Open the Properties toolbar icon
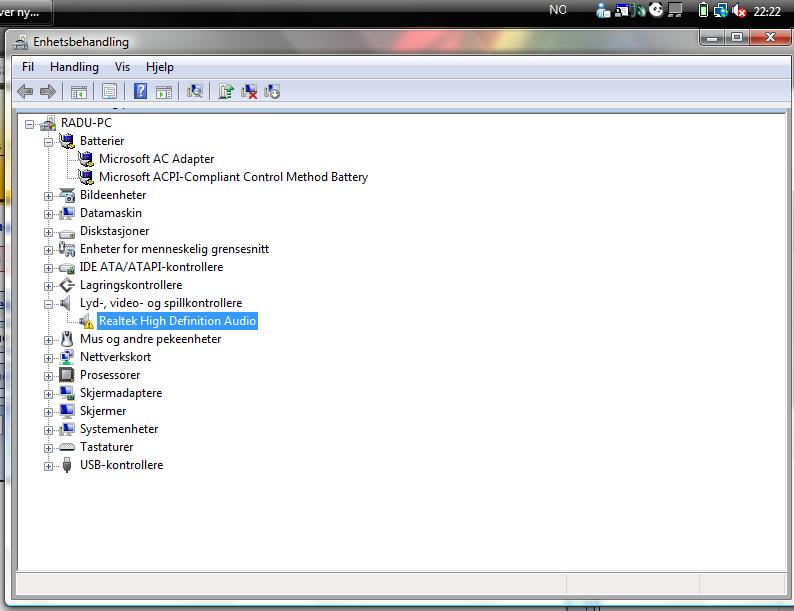The height and width of the screenshot is (611, 794). (x=109, y=92)
